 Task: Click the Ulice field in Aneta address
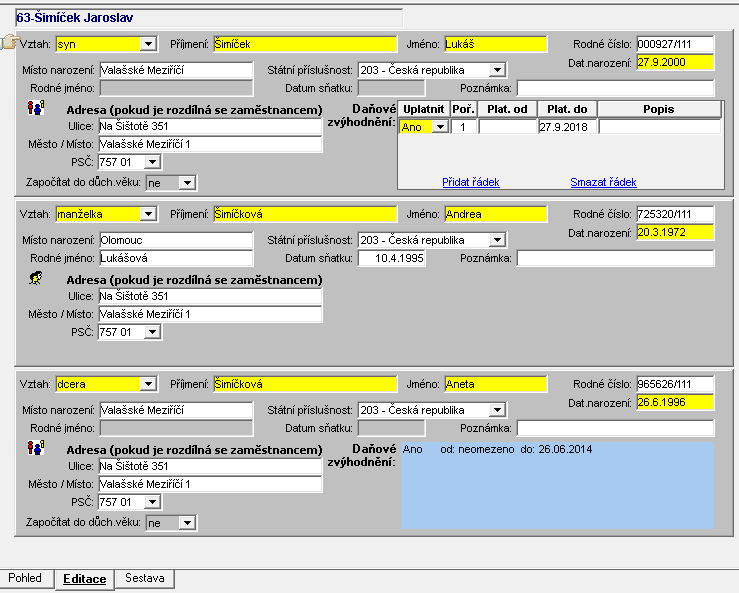tap(210, 467)
